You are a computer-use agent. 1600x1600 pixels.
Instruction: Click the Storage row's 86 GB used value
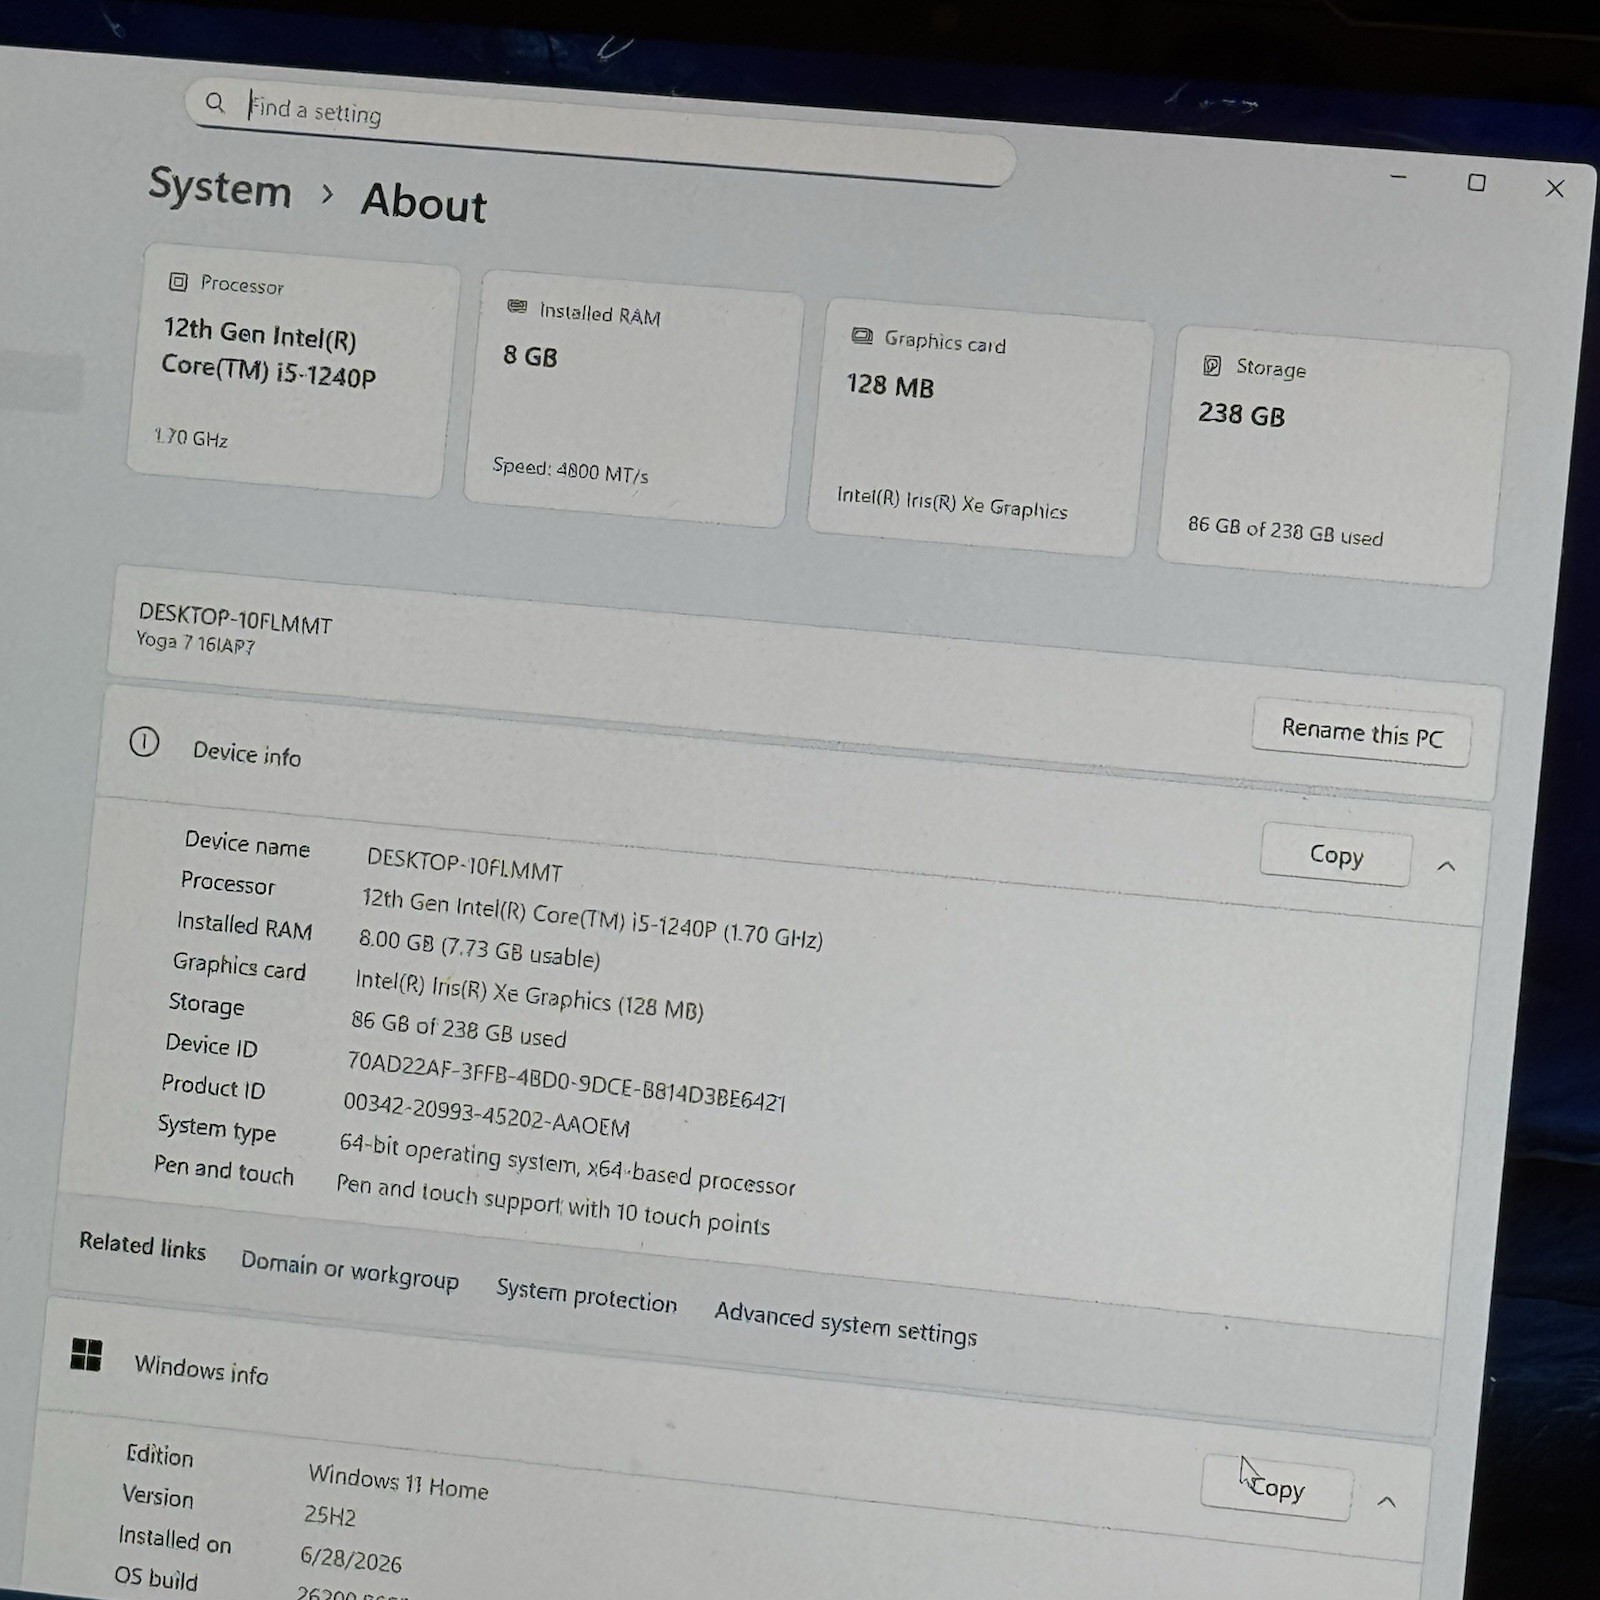pyautogui.click(x=459, y=1028)
